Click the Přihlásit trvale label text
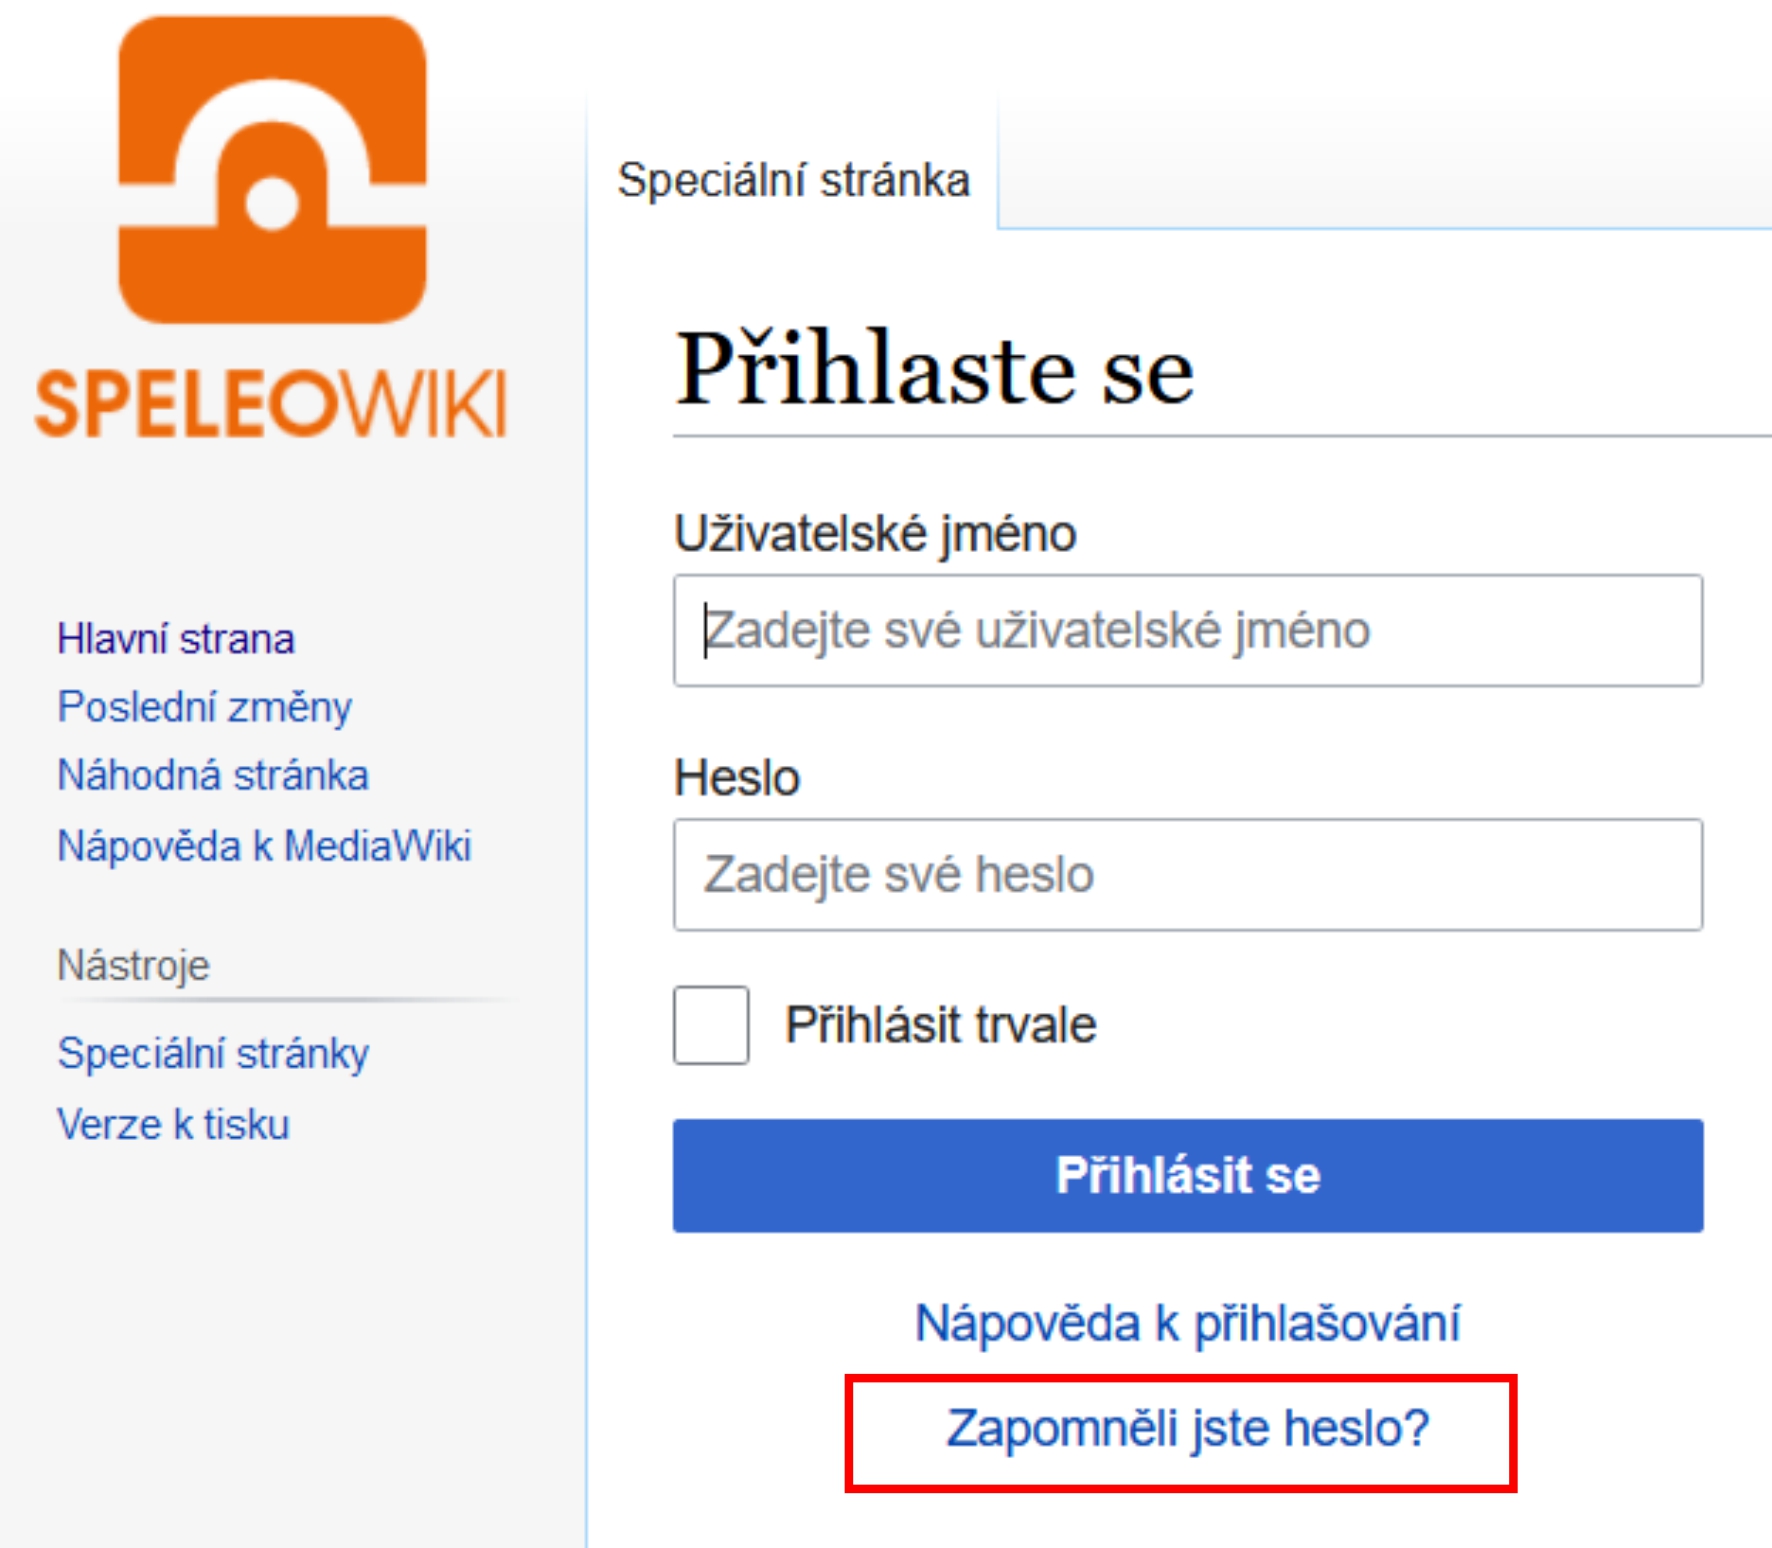1772x1548 pixels. [x=941, y=1025]
